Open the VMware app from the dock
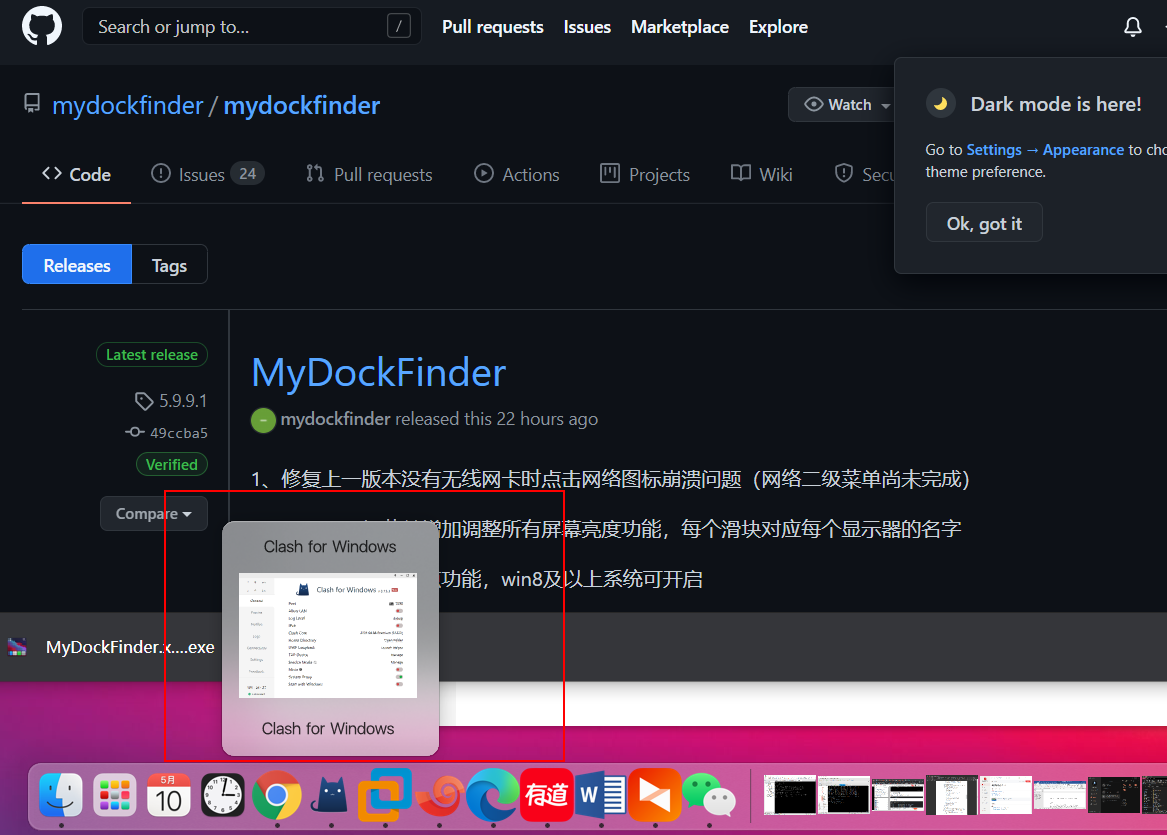 385,795
